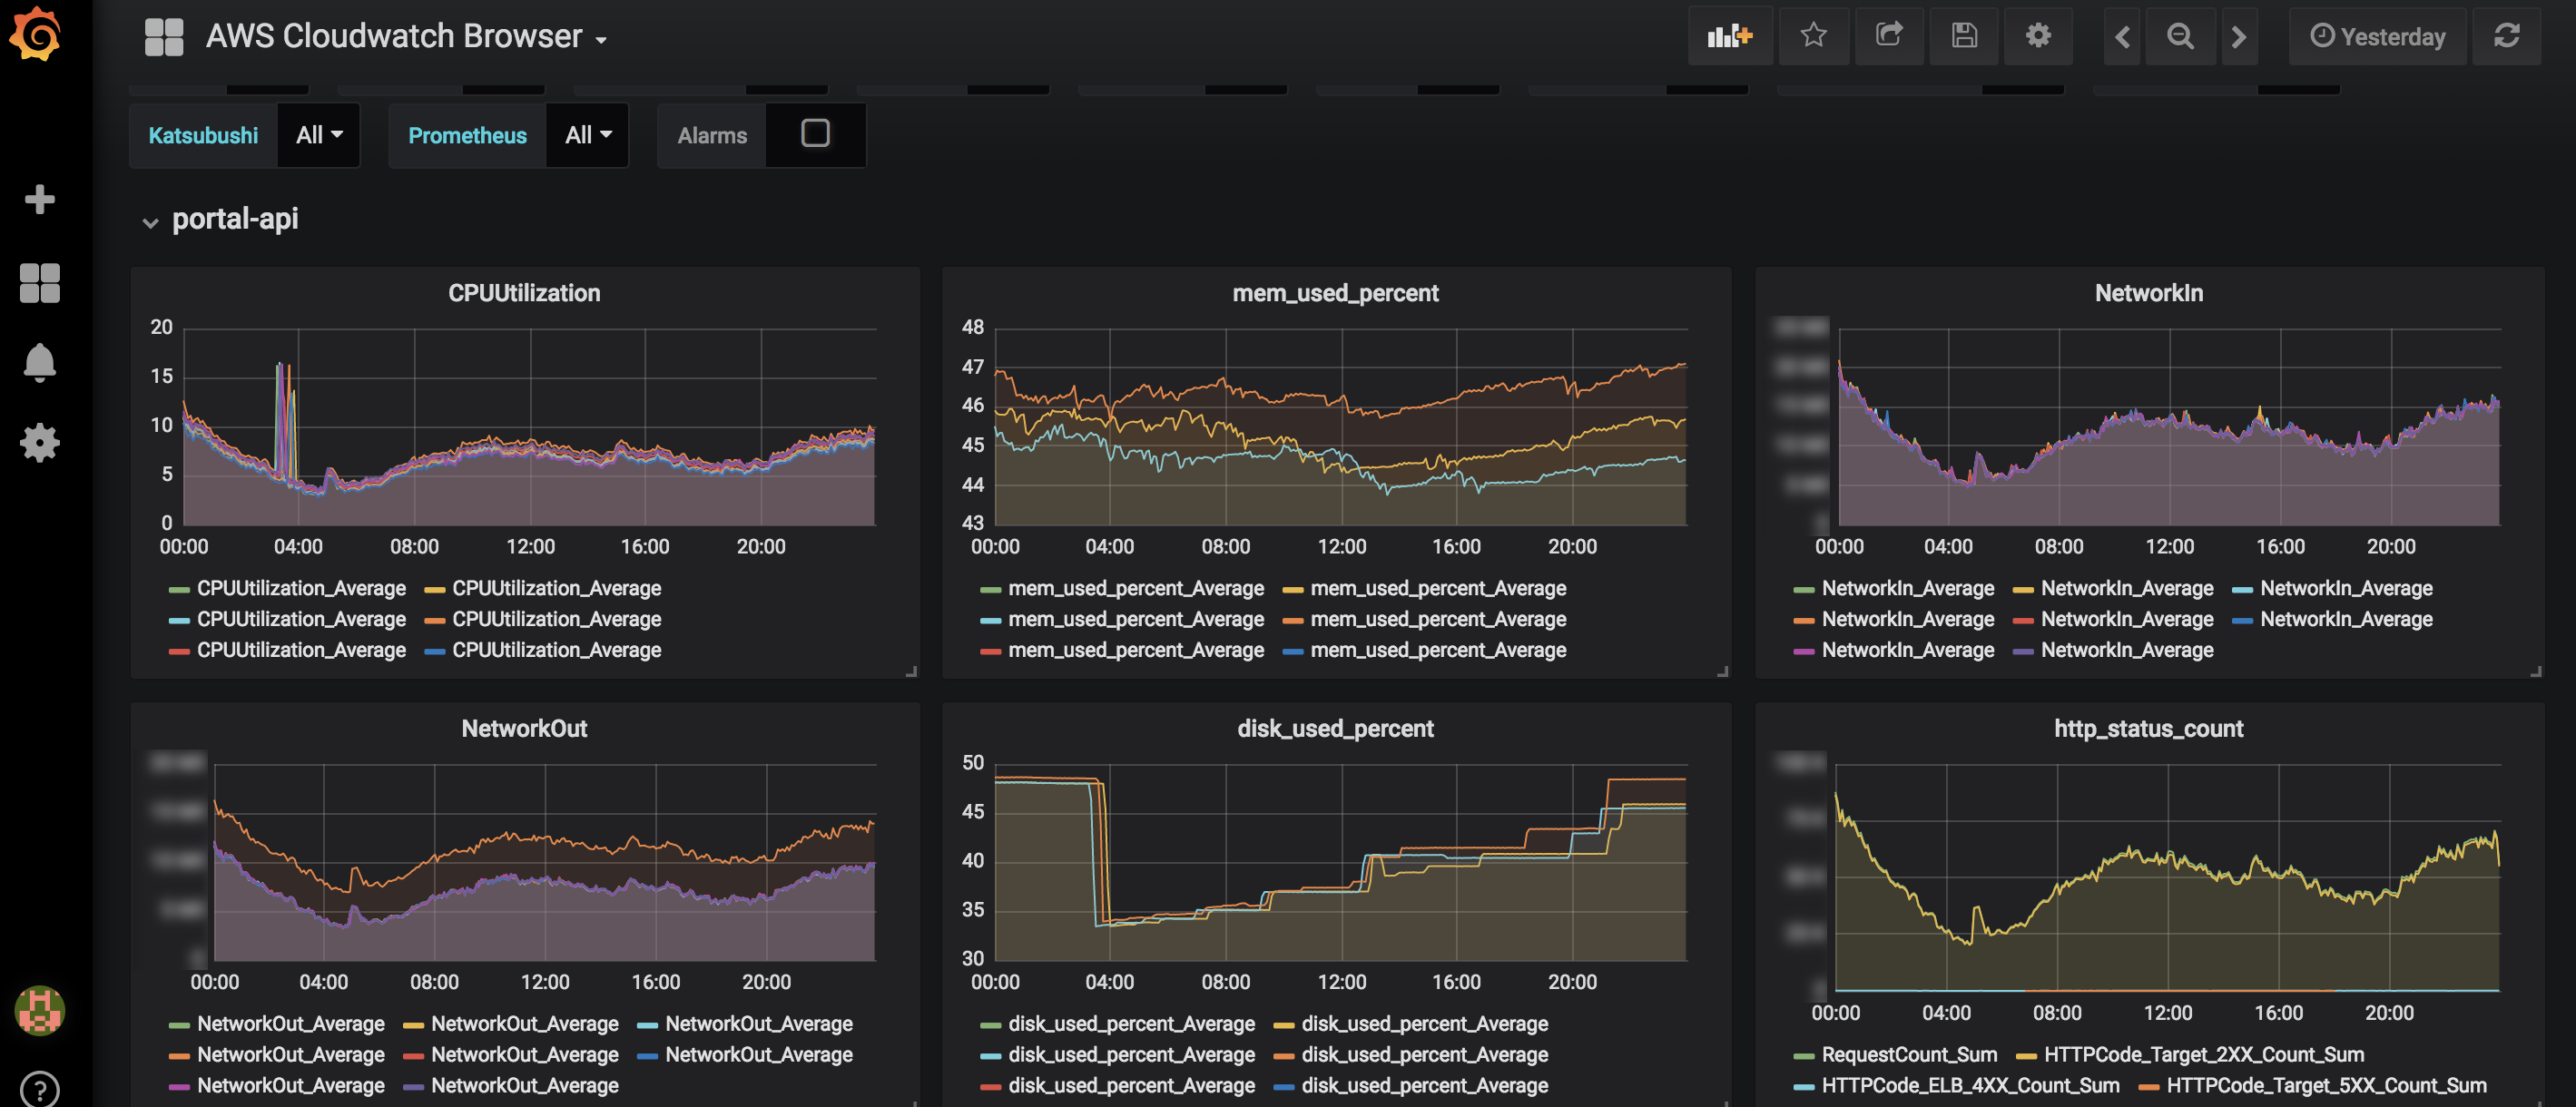Click the Add panel icon
The image size is (2576, 1107).
click(x=1730, y=37)
